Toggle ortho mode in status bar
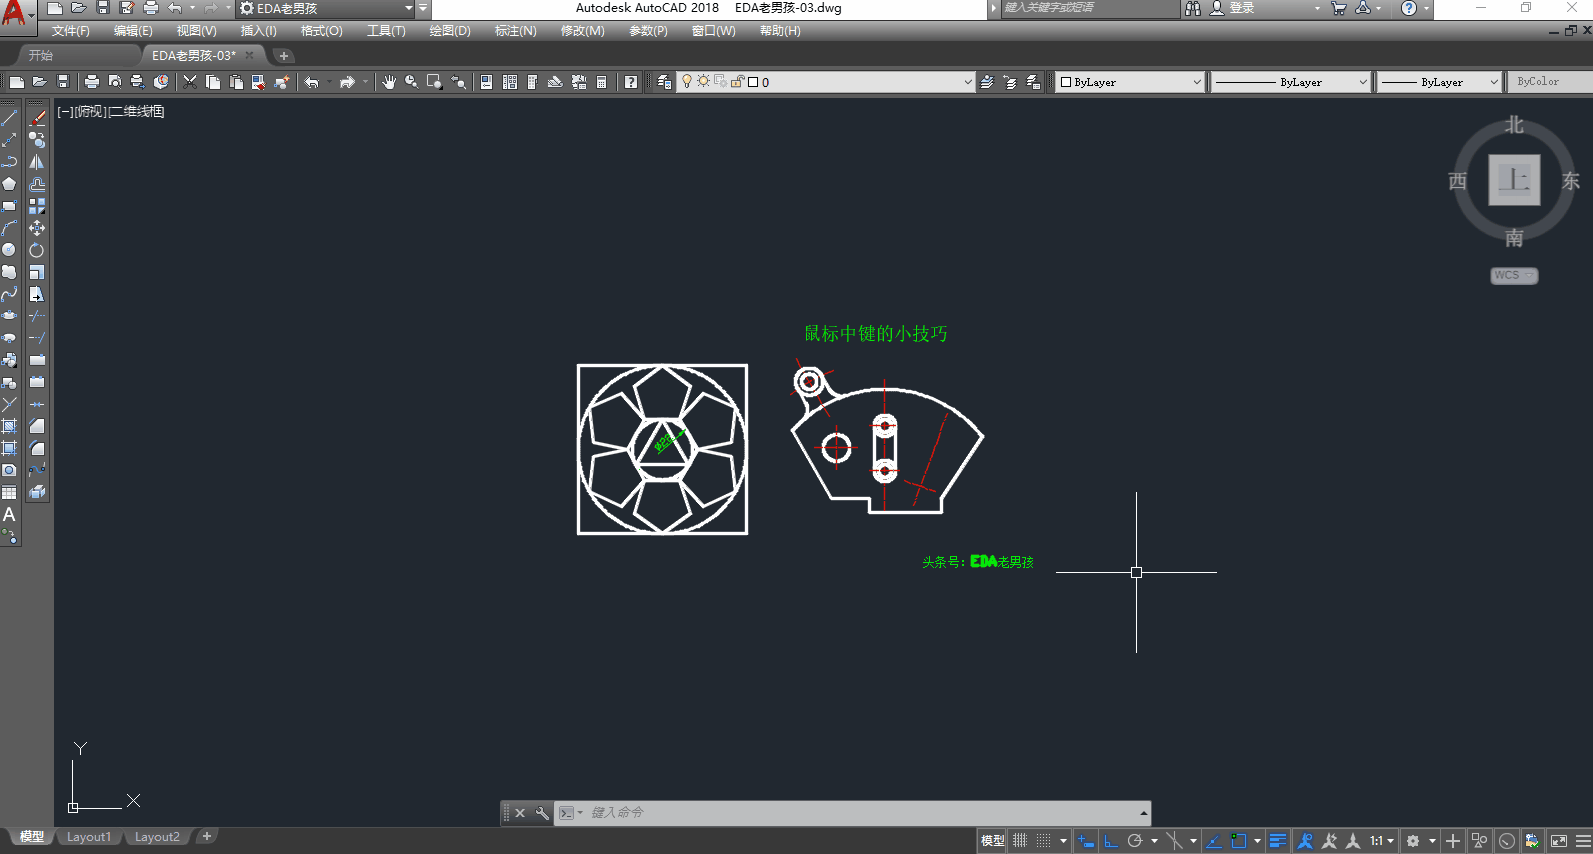The width and height of the screenshot is (1593, 854). [x=1111, y=841]
